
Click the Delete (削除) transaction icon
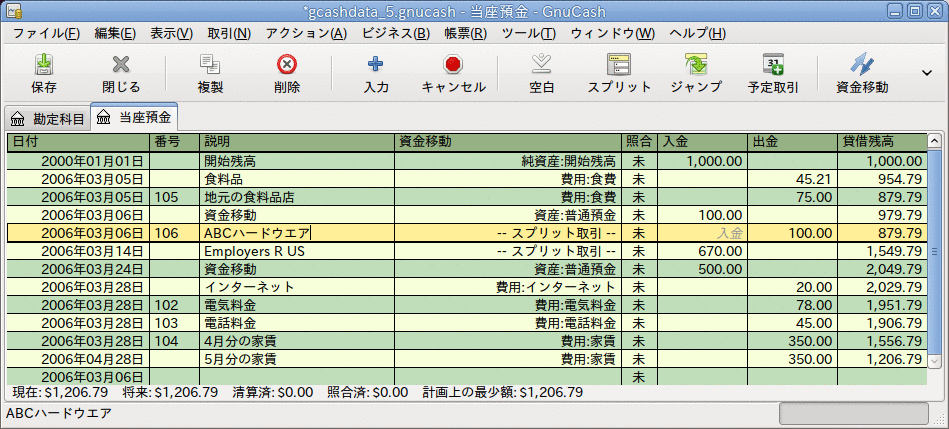(x=287, y=66)
